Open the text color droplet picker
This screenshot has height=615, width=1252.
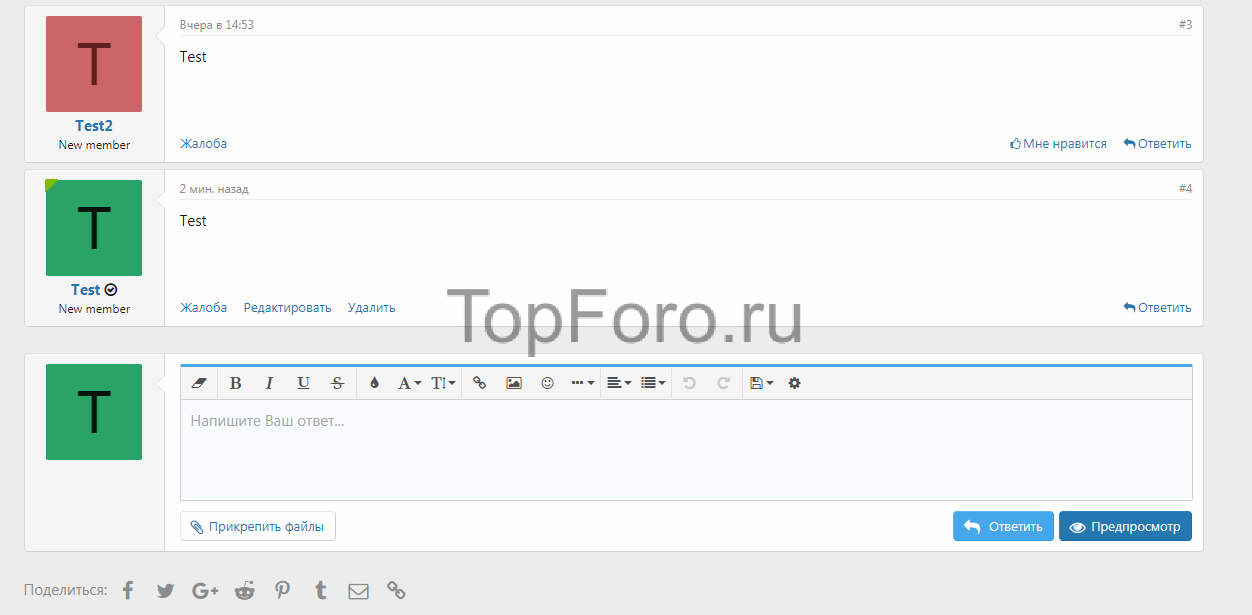point(374,383)
